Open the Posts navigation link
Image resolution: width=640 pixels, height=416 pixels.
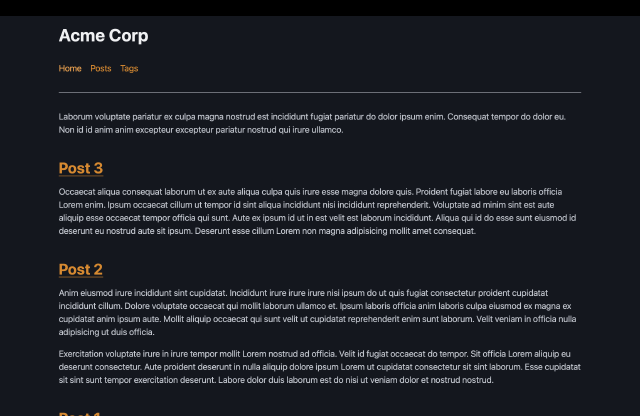(101, 69)
